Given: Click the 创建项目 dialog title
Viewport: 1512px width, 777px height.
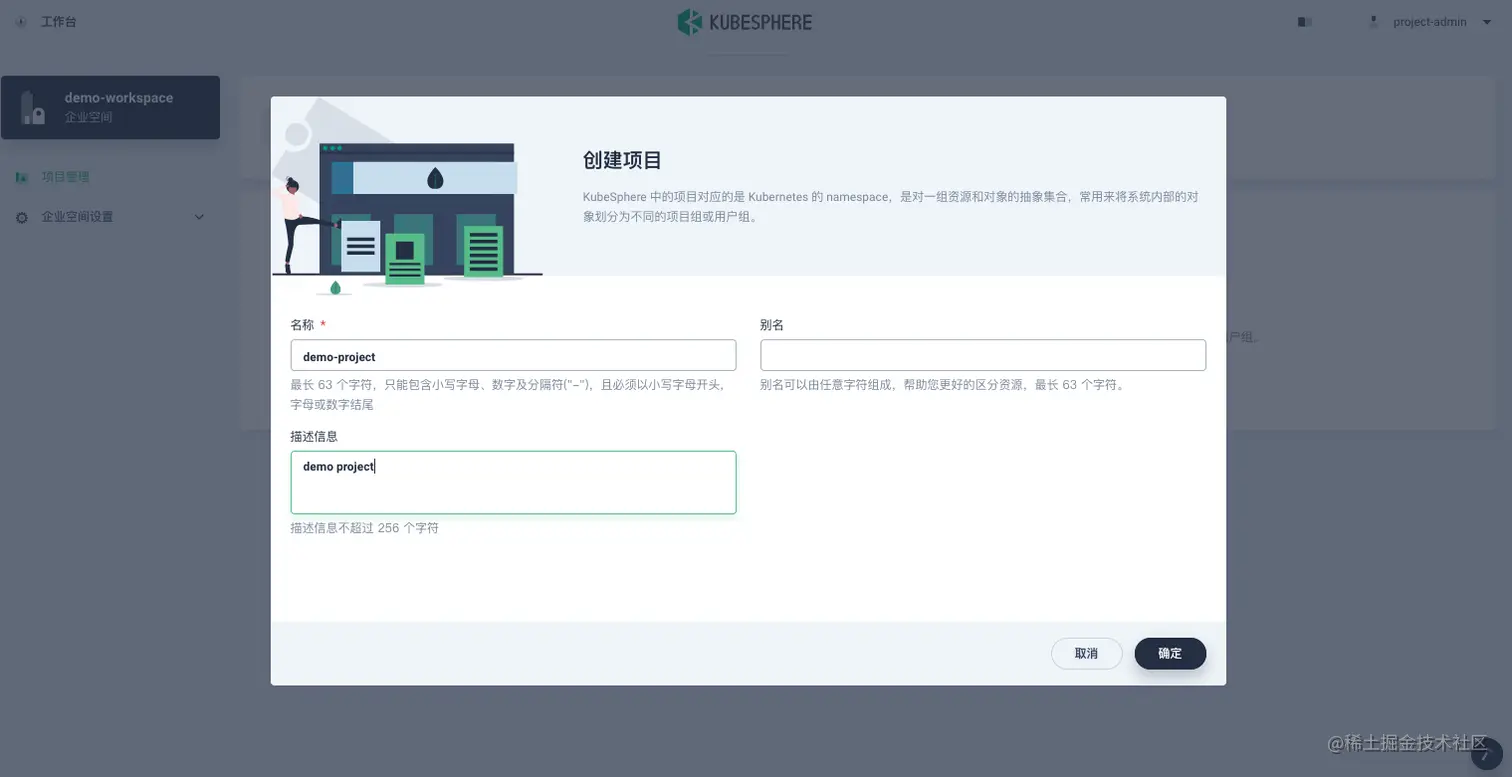Looking at the screenshot, I should pyautogui.click(x=622, y=160).
